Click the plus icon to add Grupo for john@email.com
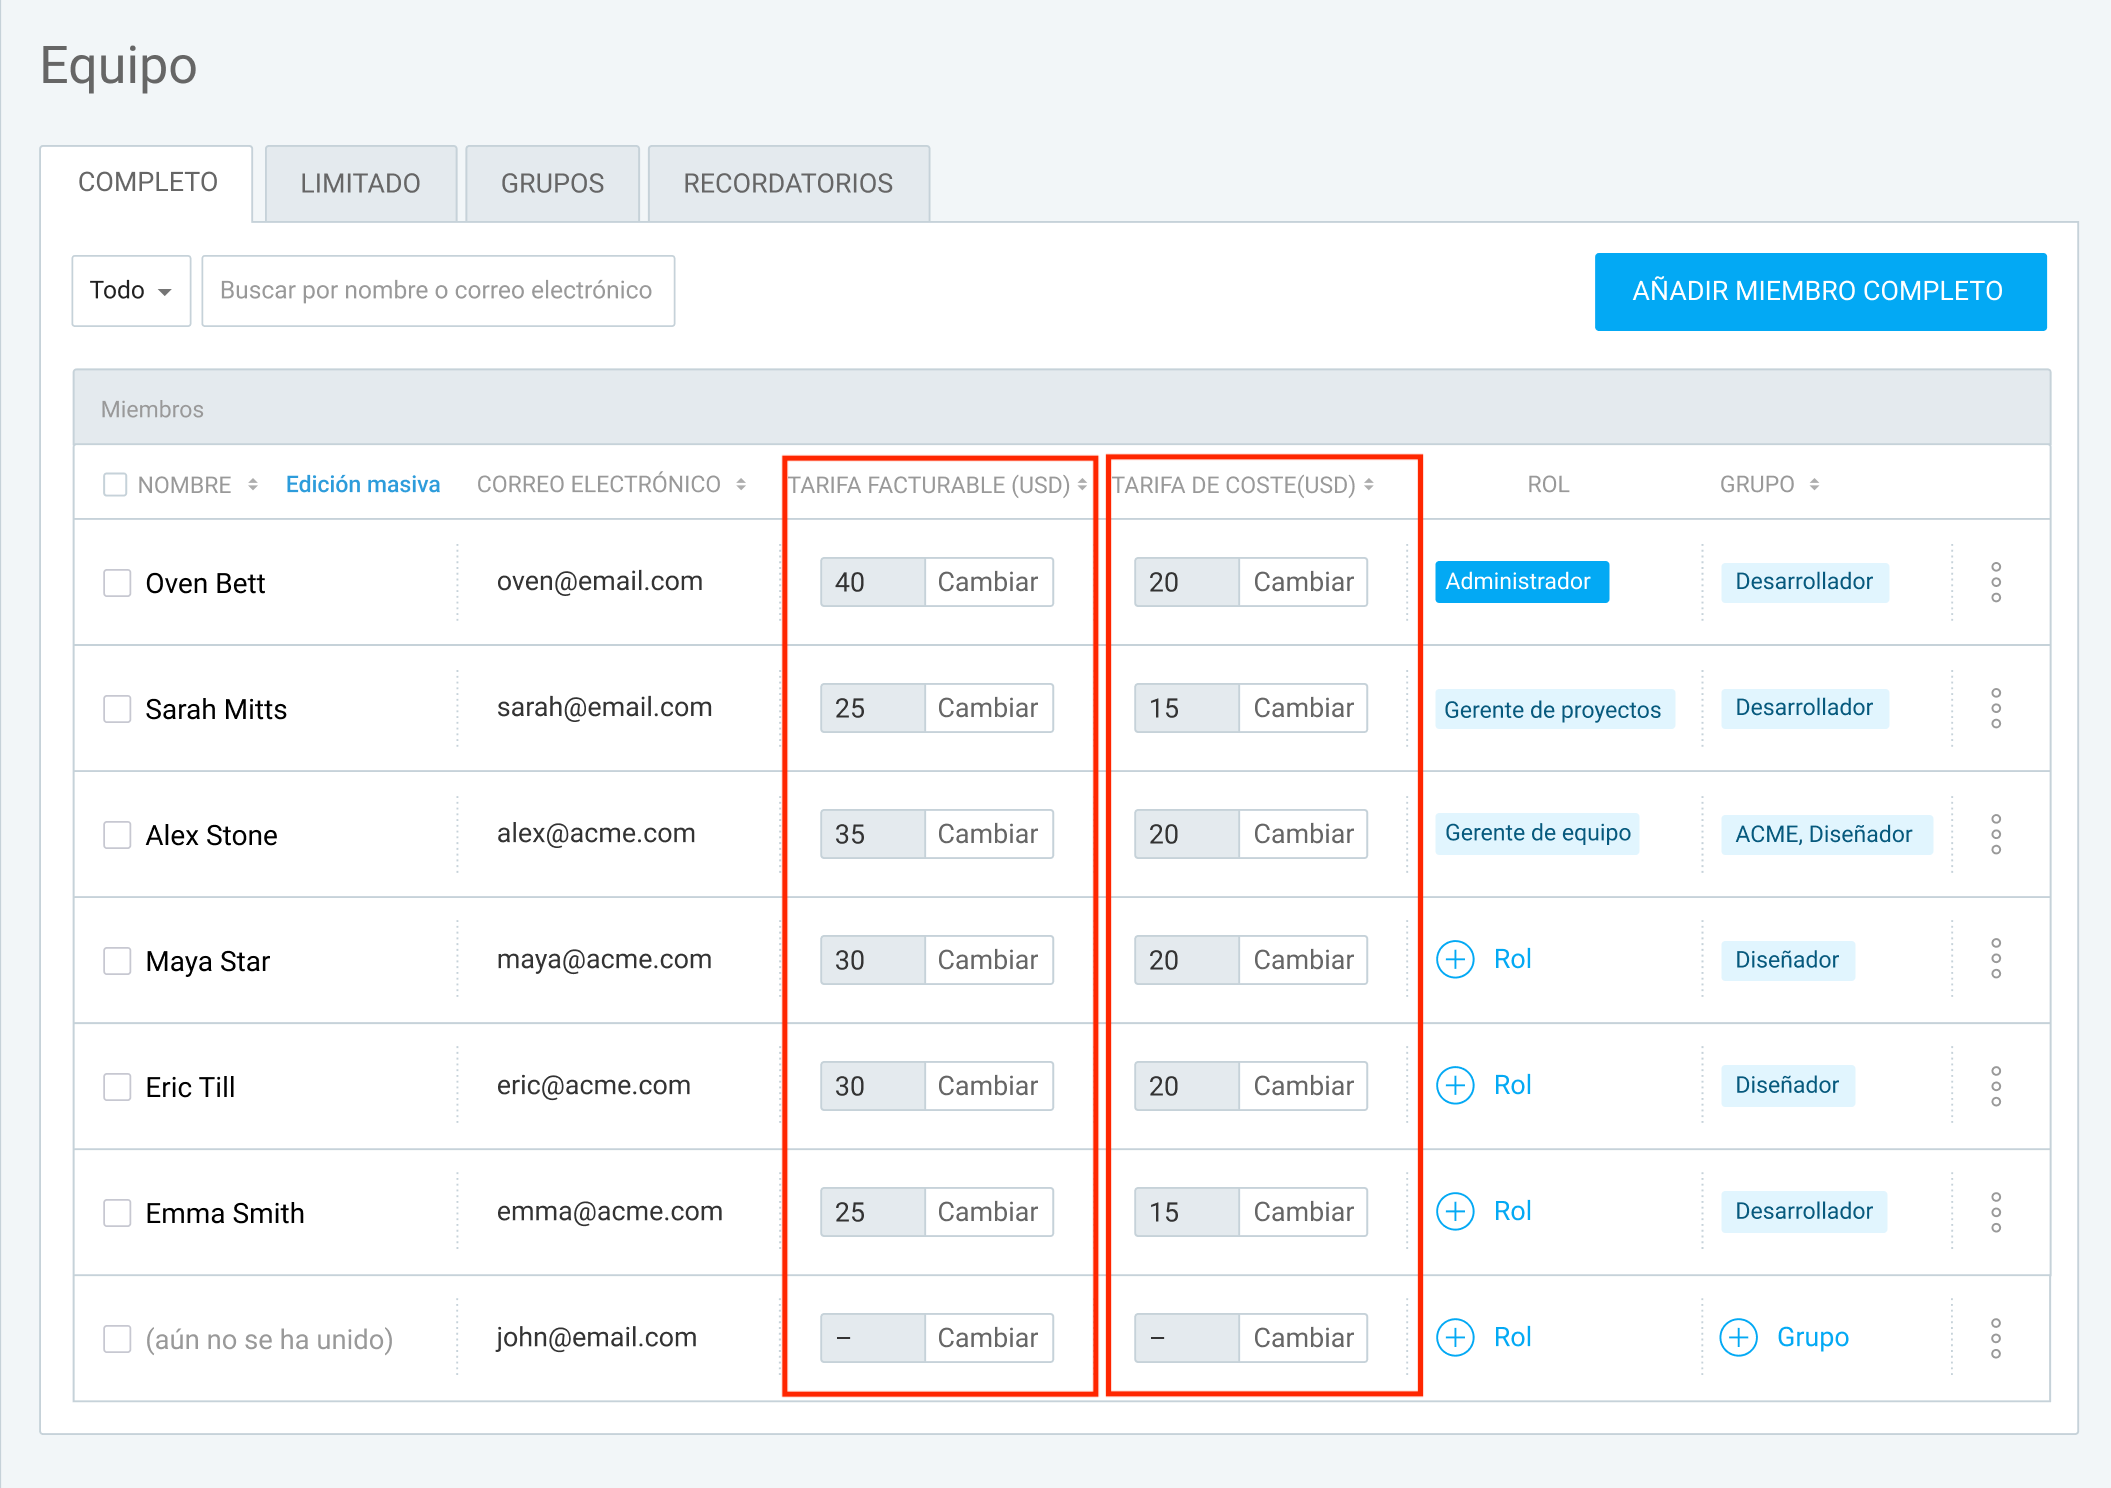The height and width of the screenshot is (1488, 2111). click(1739, 1337)
